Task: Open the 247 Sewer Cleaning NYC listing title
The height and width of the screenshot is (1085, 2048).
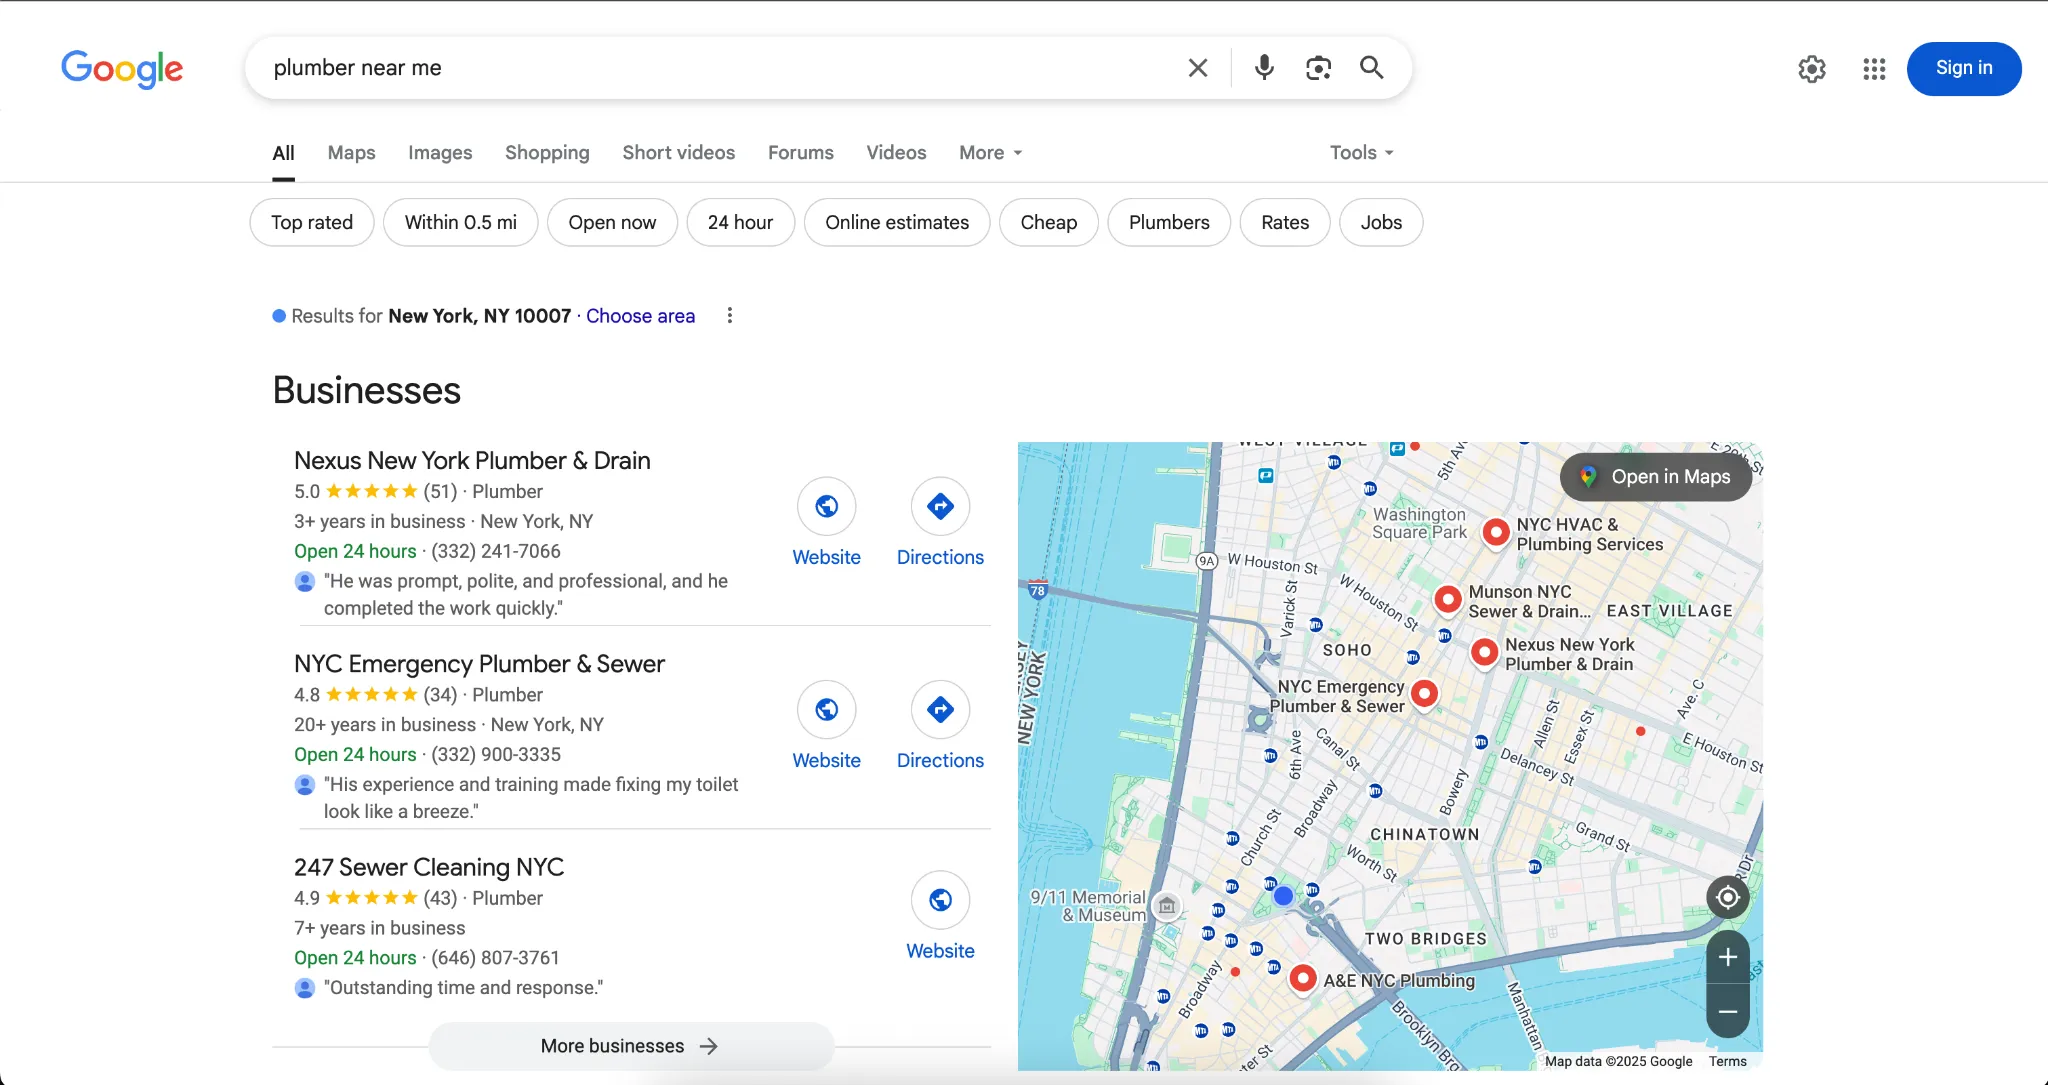Action: (429, 867)
